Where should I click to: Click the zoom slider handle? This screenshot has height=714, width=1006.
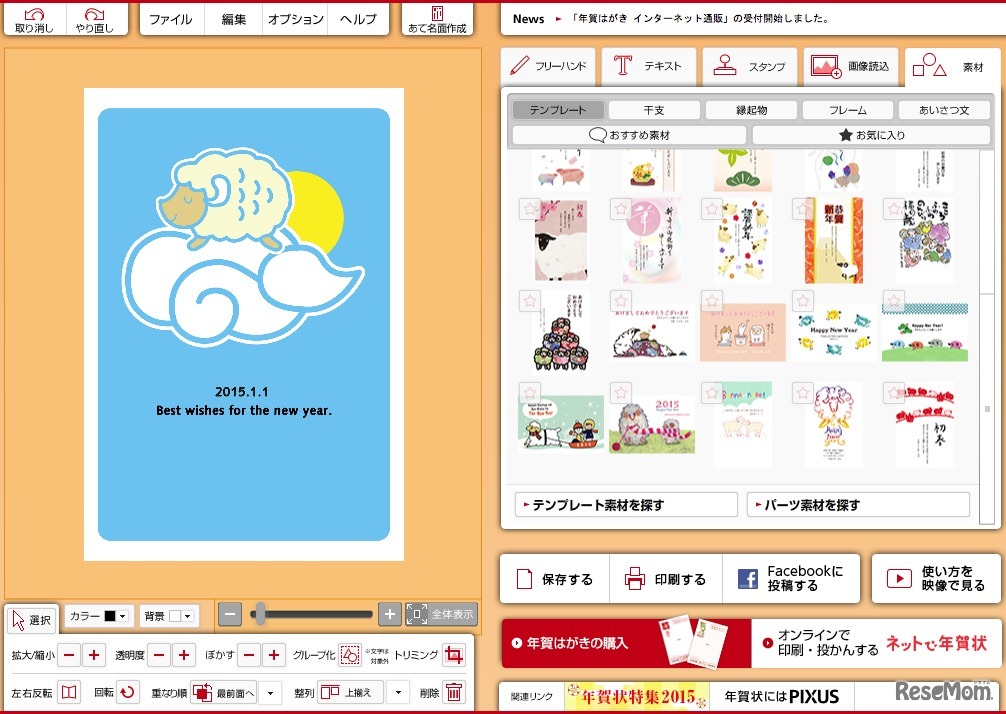click(259, 614)
